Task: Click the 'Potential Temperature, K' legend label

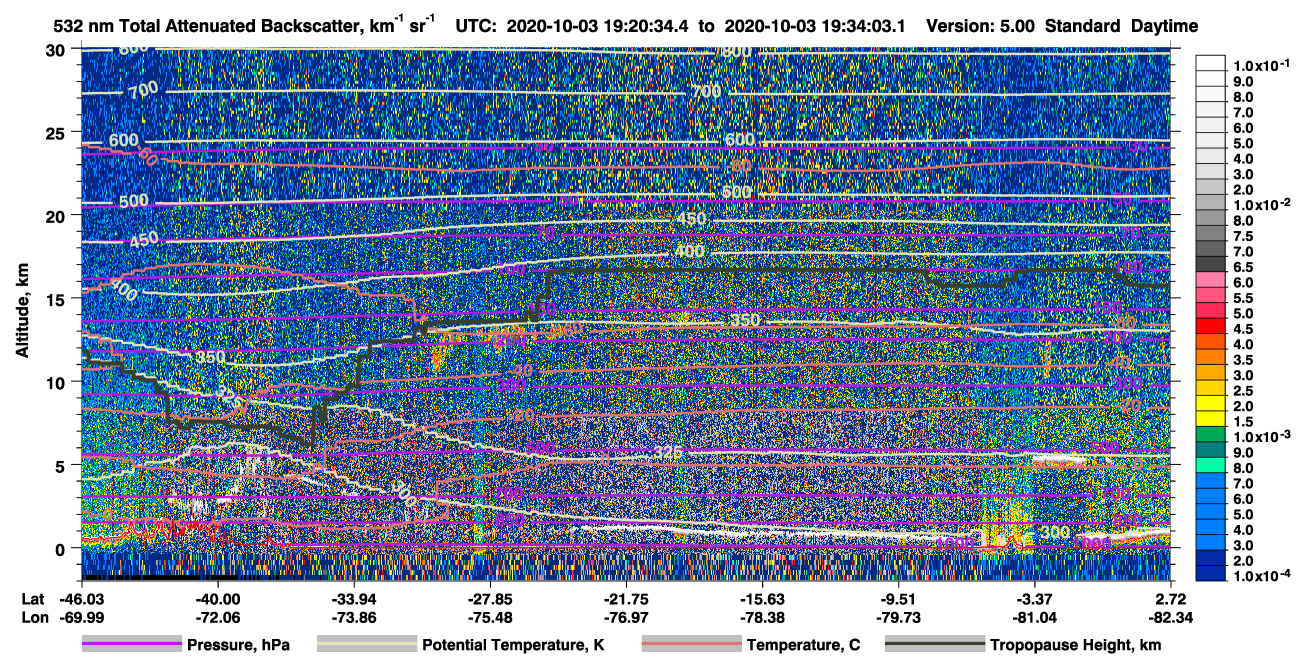Action: (513, 646)
